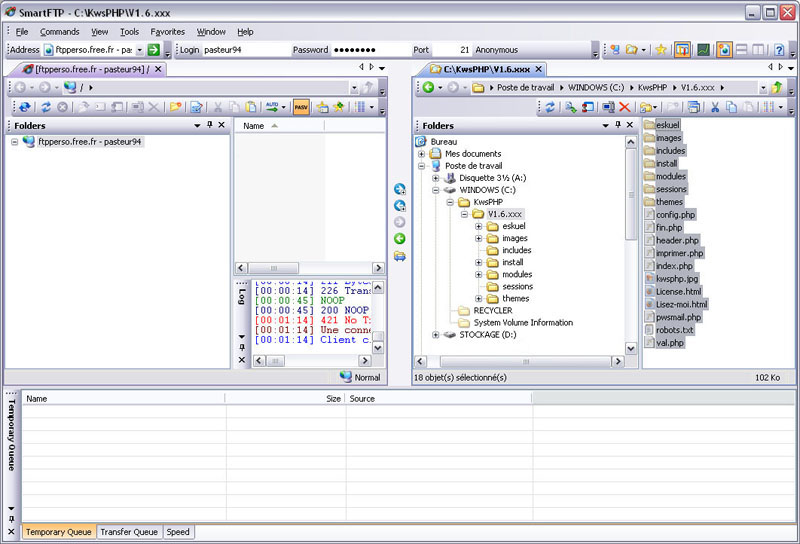Screen dimensions: 800x544
Task: Click the new remote browser icon in main toolbar
Action: (615, 50)
